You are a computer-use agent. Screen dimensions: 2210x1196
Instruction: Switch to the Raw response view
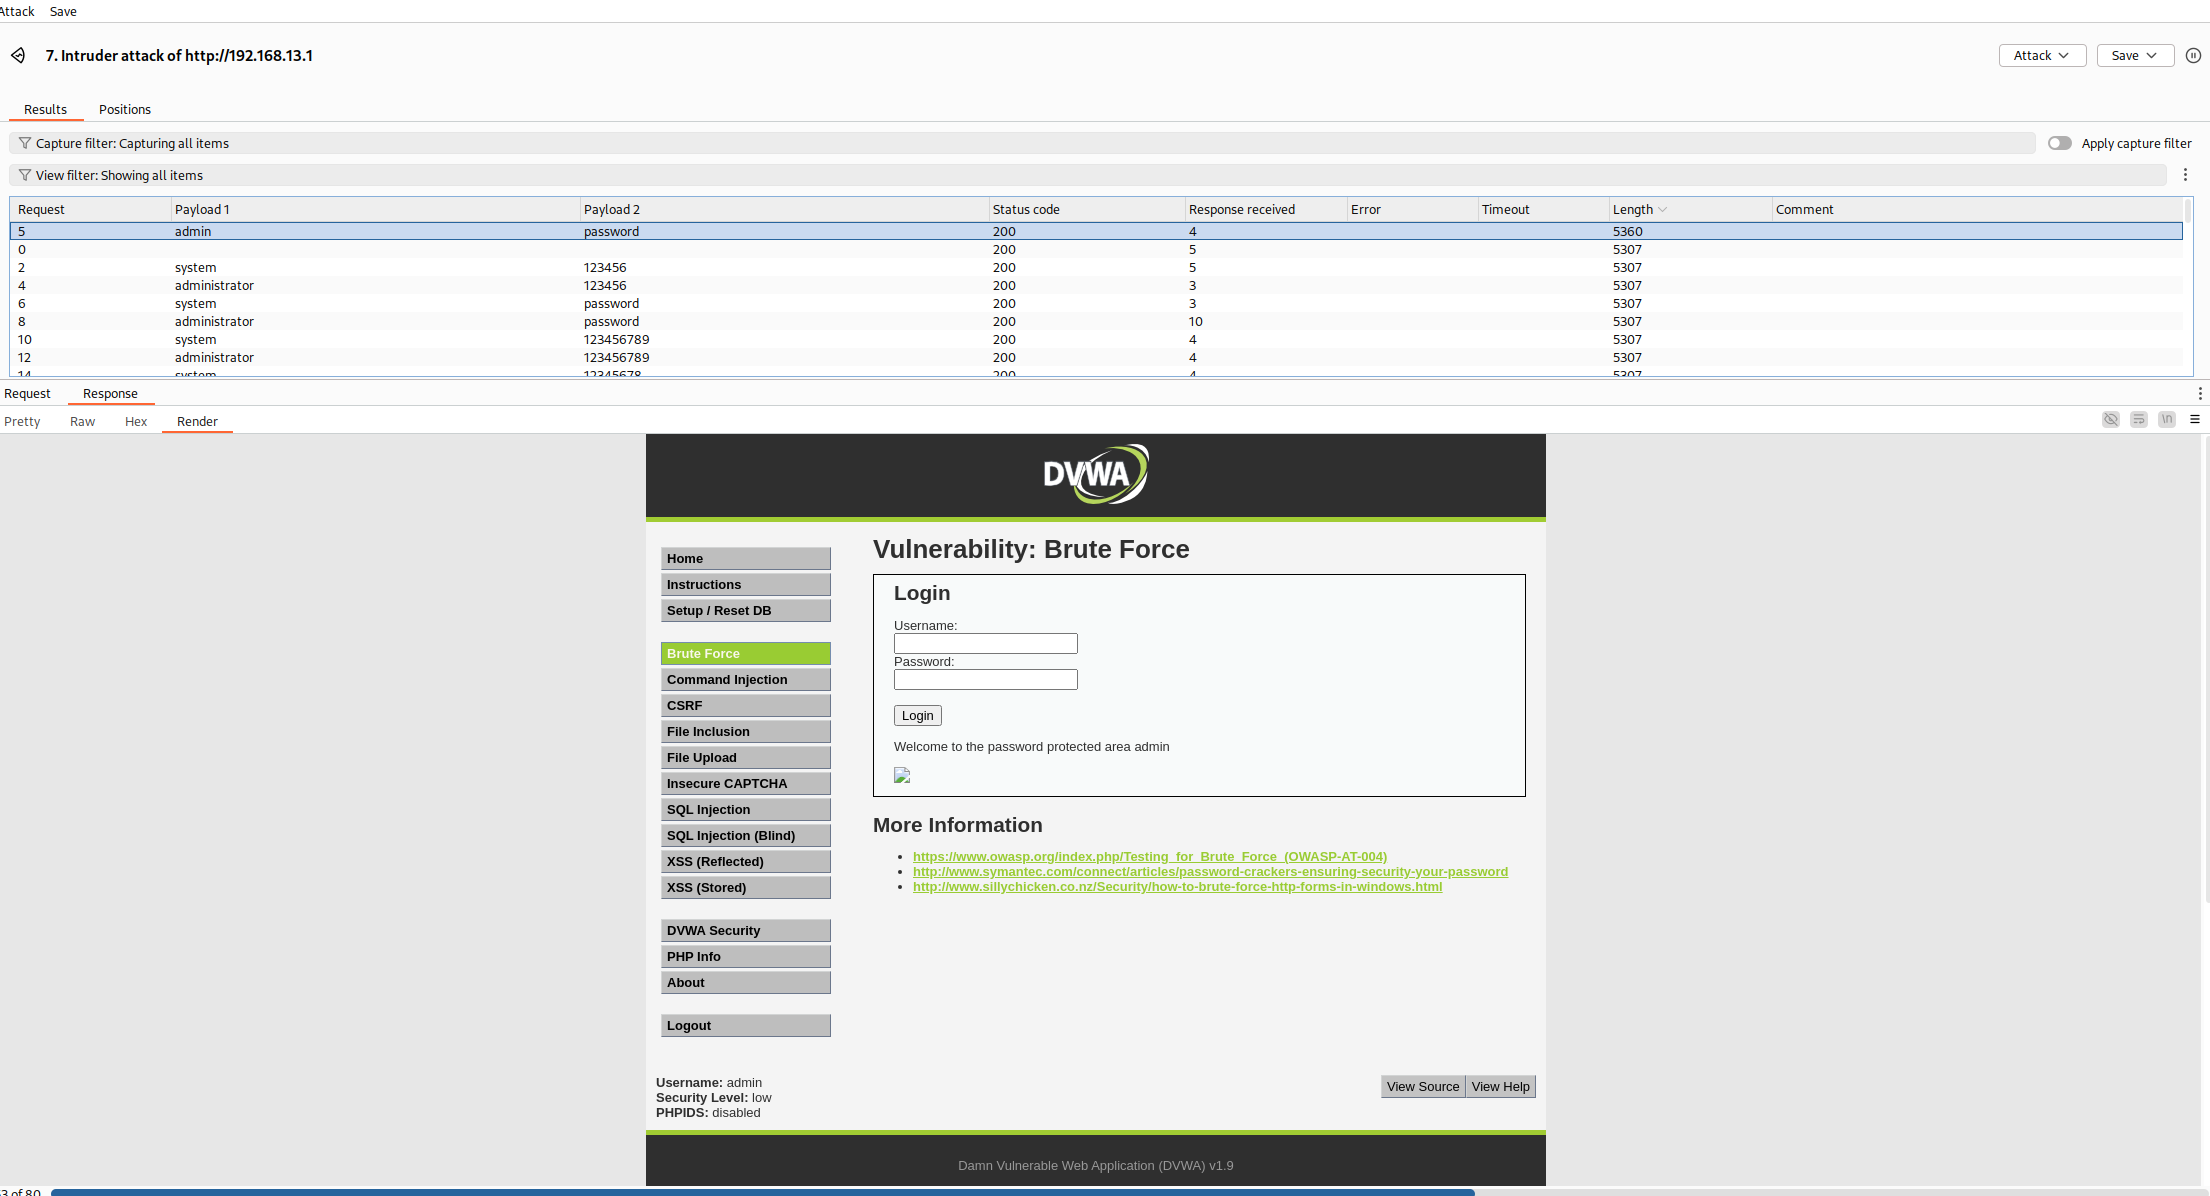[x=82, y=421]
